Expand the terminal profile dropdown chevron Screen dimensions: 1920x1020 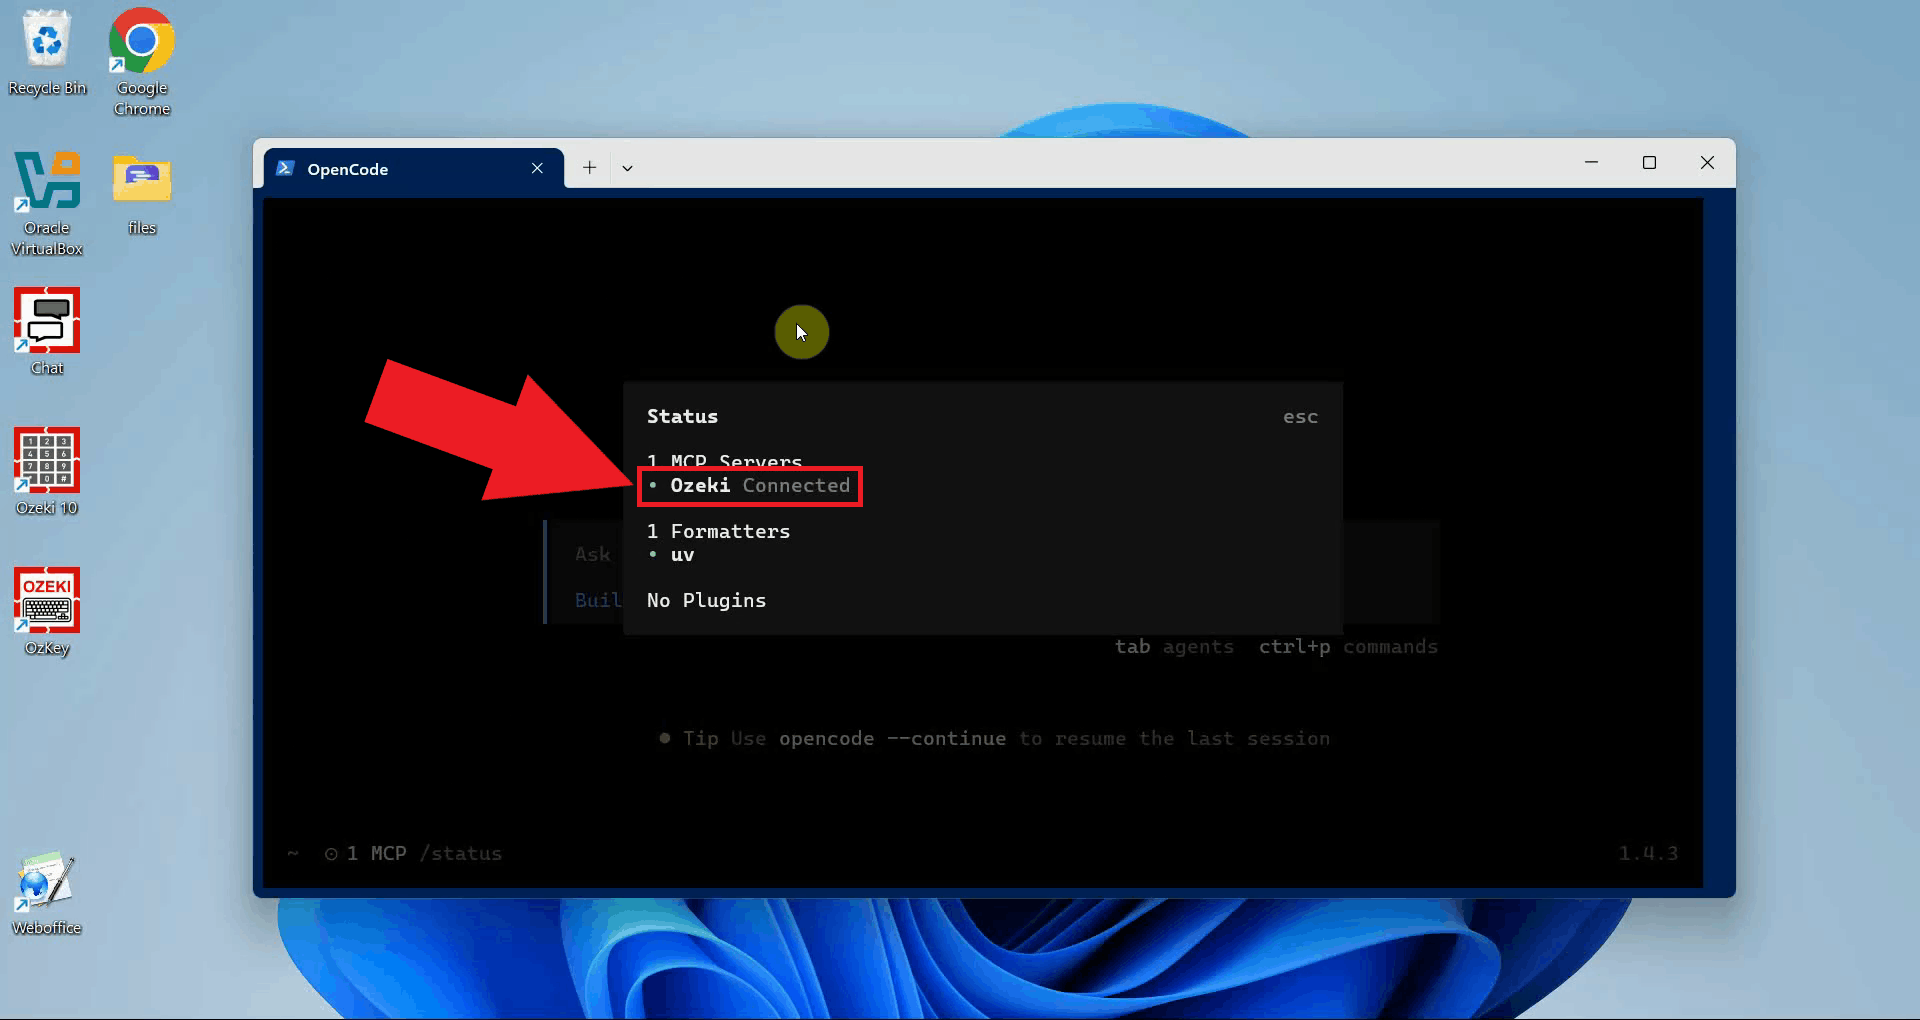point(627,168)
